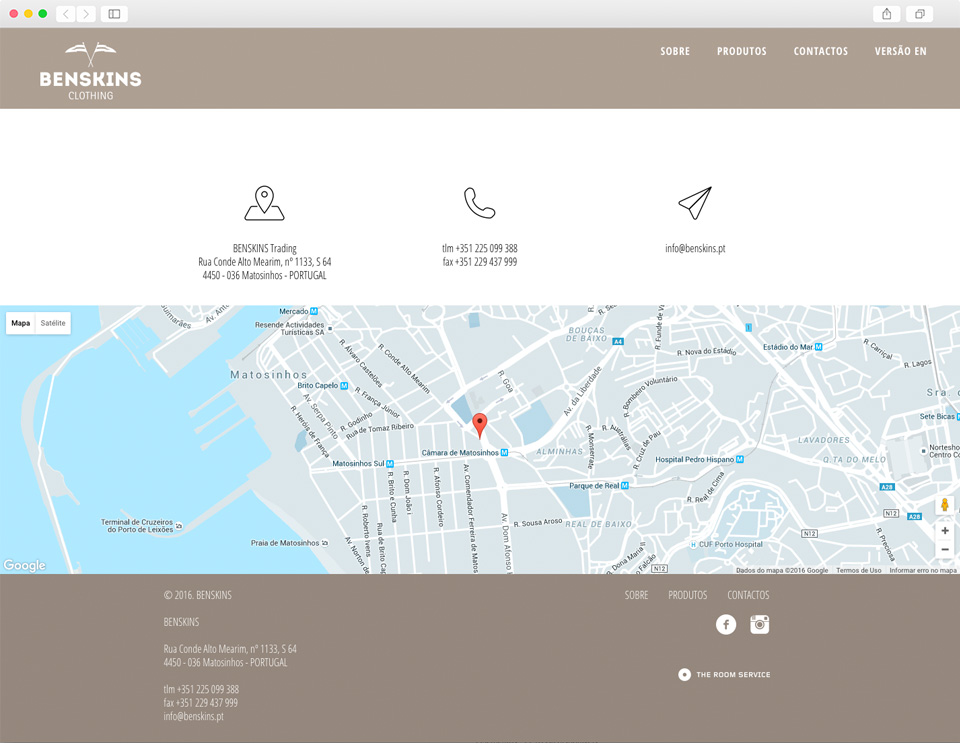Click Terminal de Cruzeiros map label
This screenshot has height=744, width=960.
click(141, 526)
